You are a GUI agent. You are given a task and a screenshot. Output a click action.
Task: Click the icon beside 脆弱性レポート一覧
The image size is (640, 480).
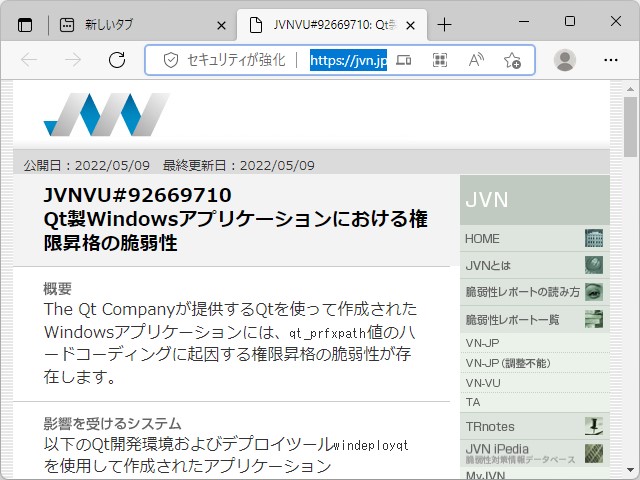pos(593,319)
